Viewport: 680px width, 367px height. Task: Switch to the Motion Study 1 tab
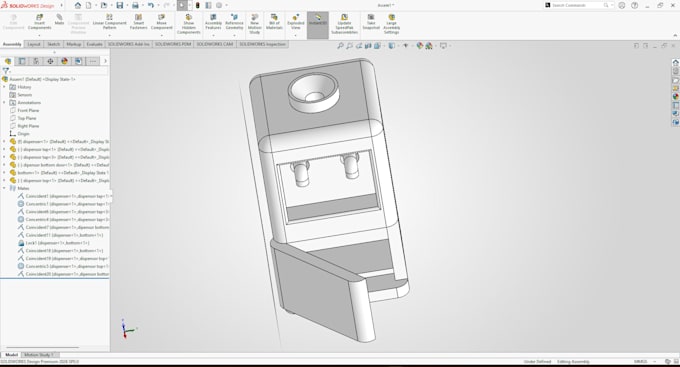point(39,355)
